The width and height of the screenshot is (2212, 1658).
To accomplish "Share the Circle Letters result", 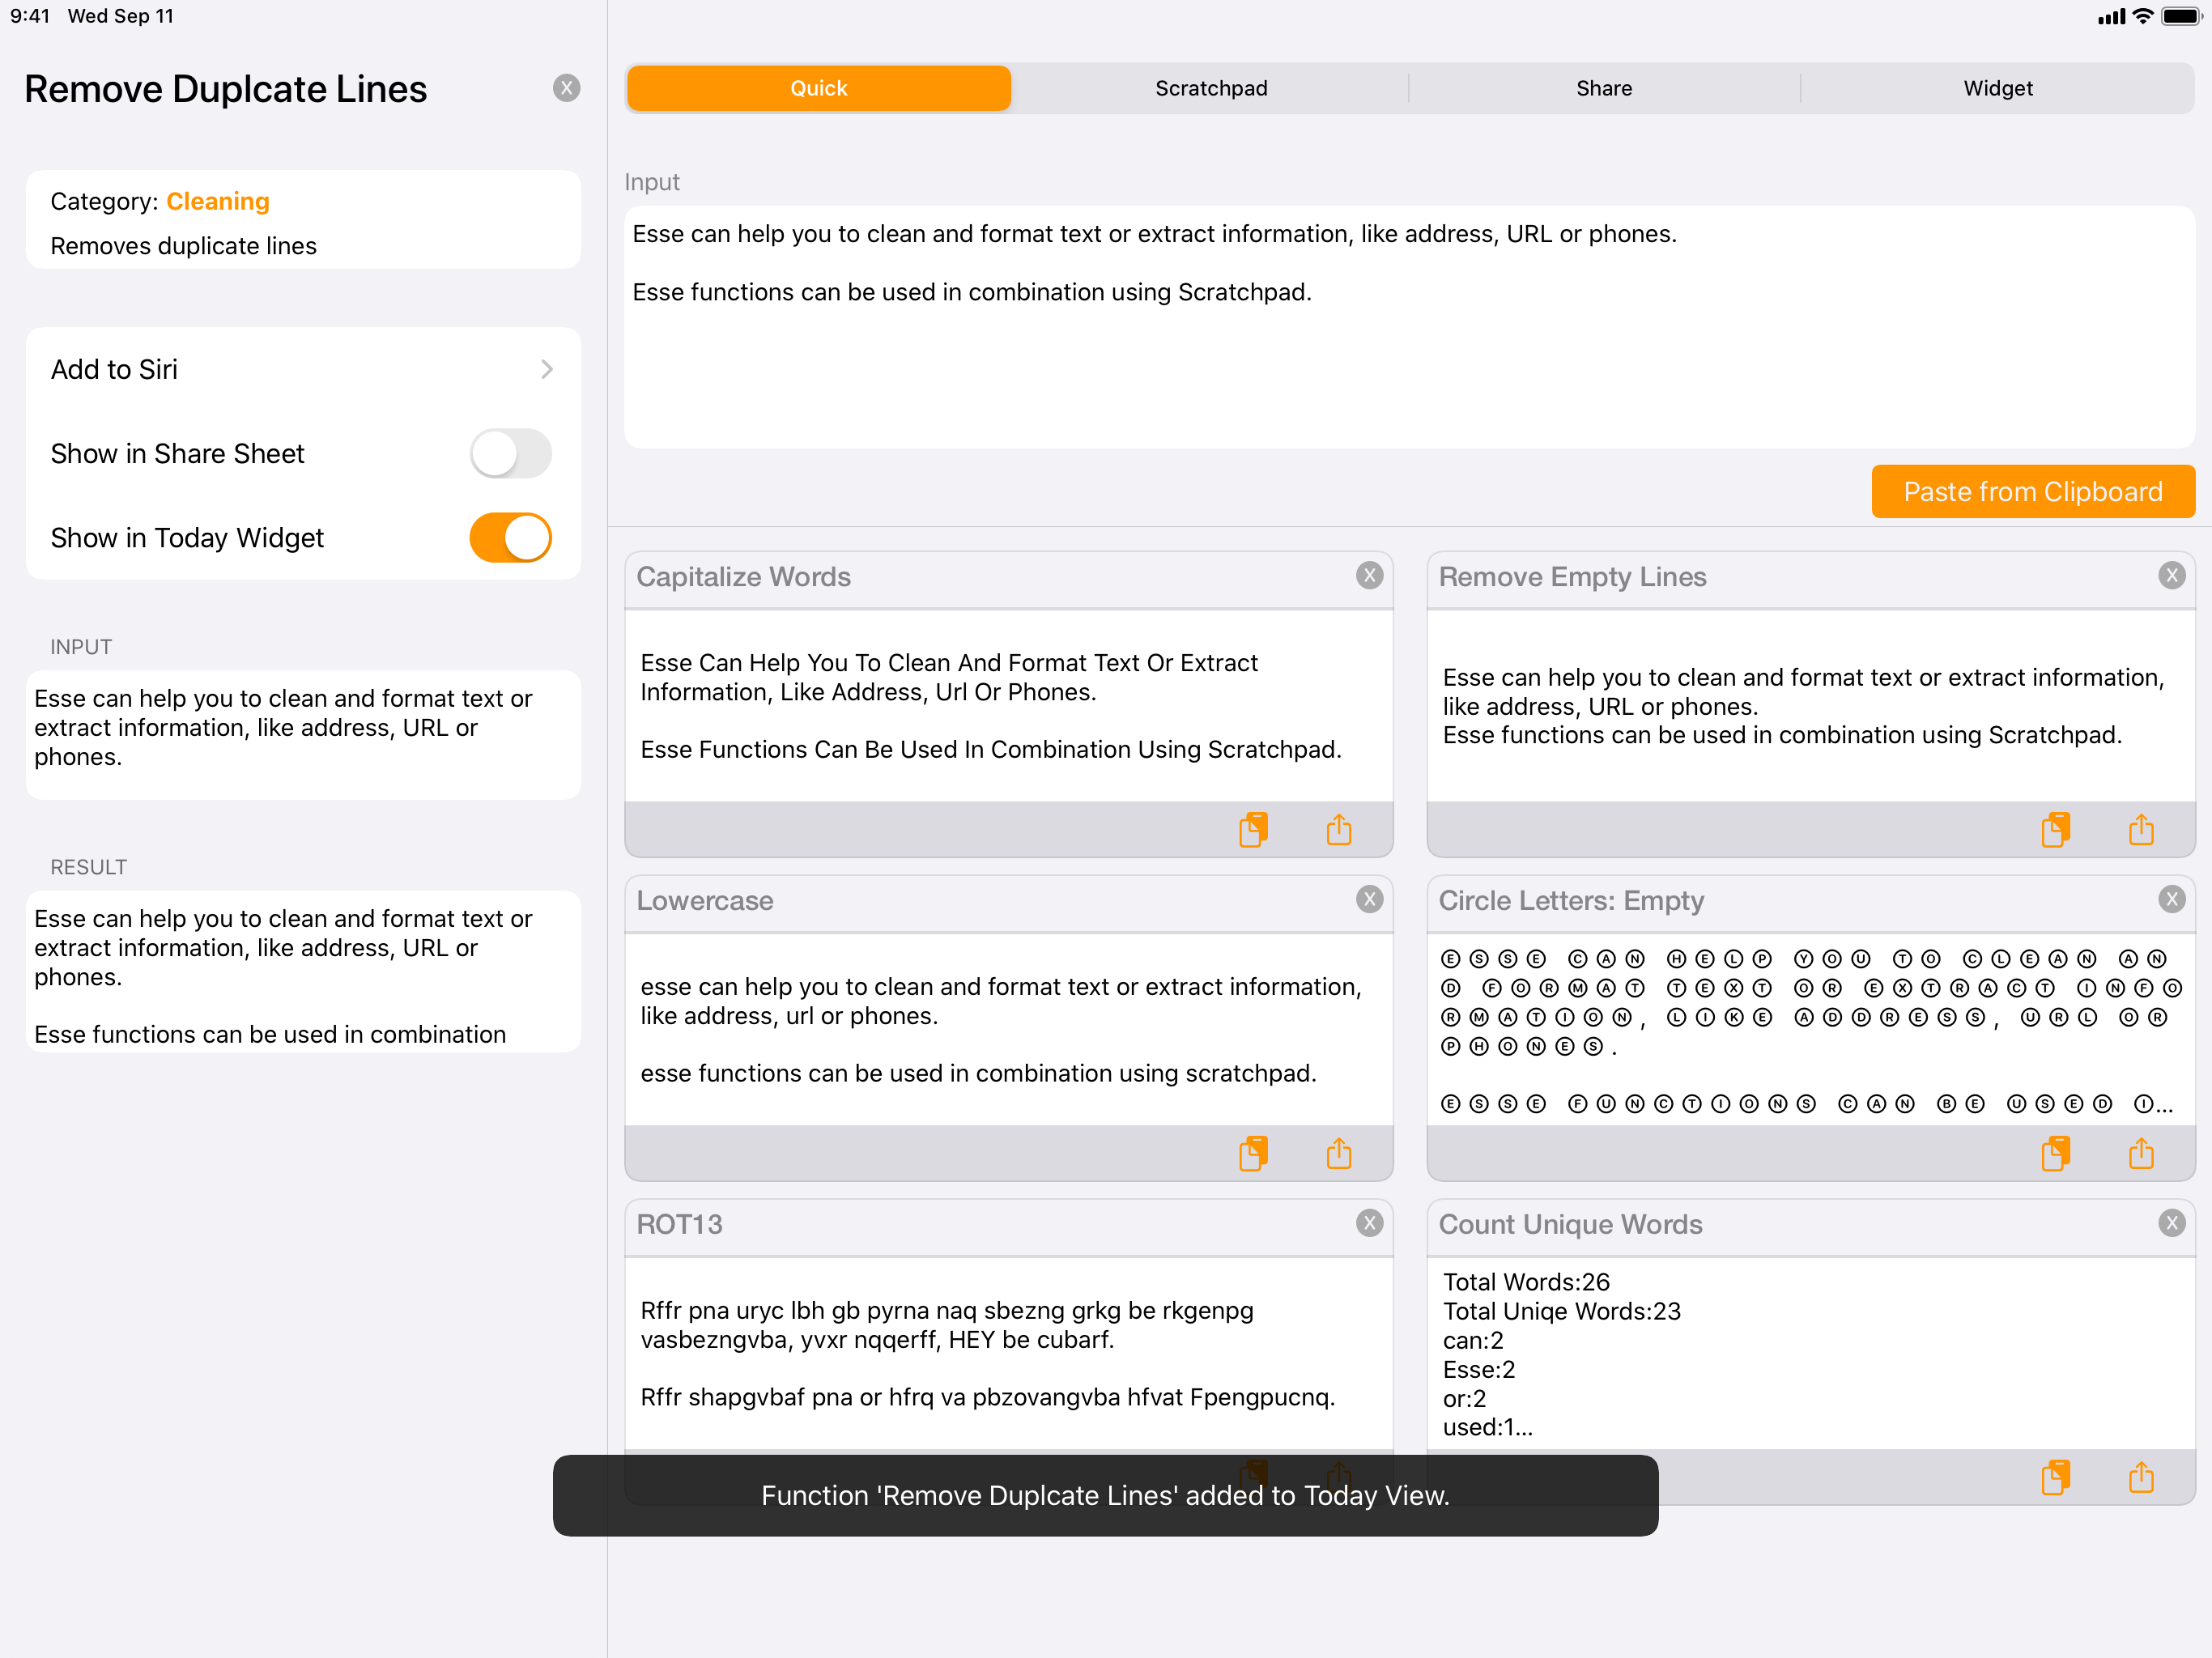I will pyautogui.click(x=2141, y=1153).
